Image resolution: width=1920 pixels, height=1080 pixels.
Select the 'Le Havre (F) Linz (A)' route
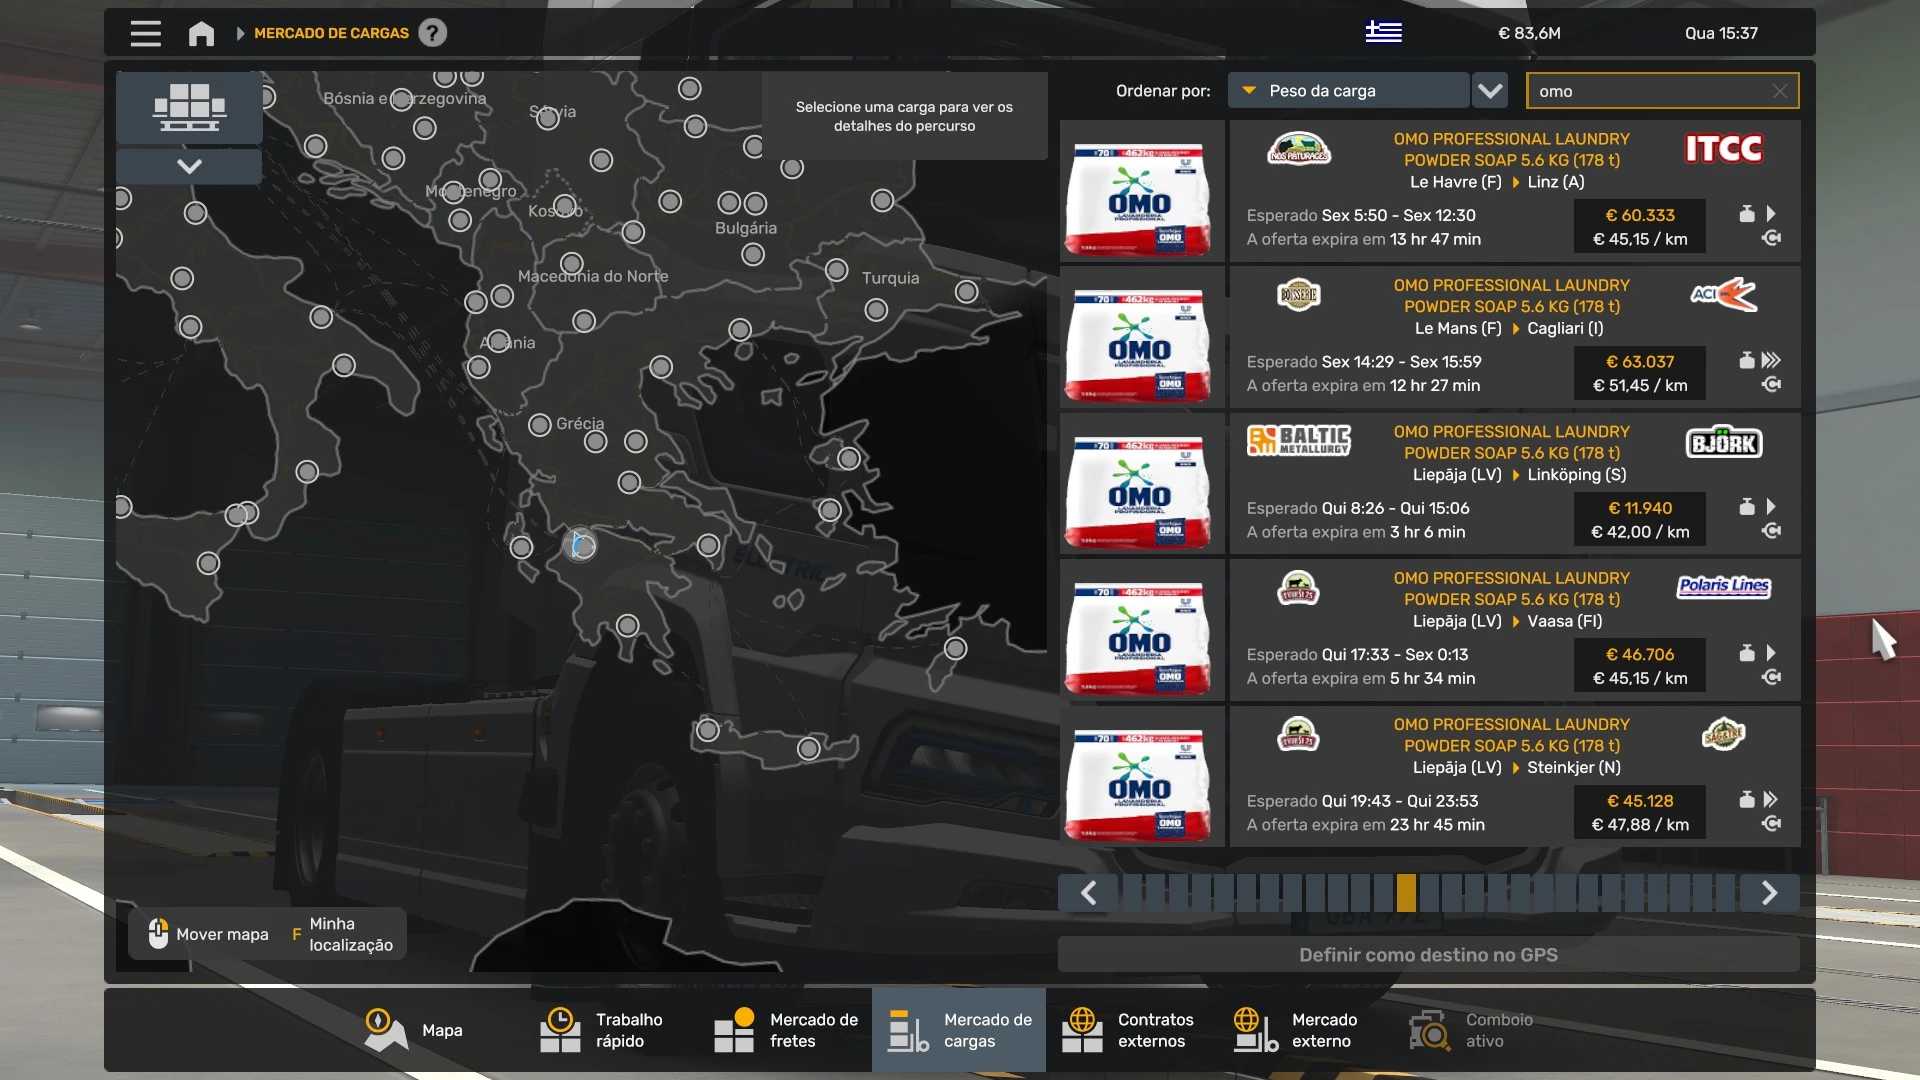tap(1497, 182)
